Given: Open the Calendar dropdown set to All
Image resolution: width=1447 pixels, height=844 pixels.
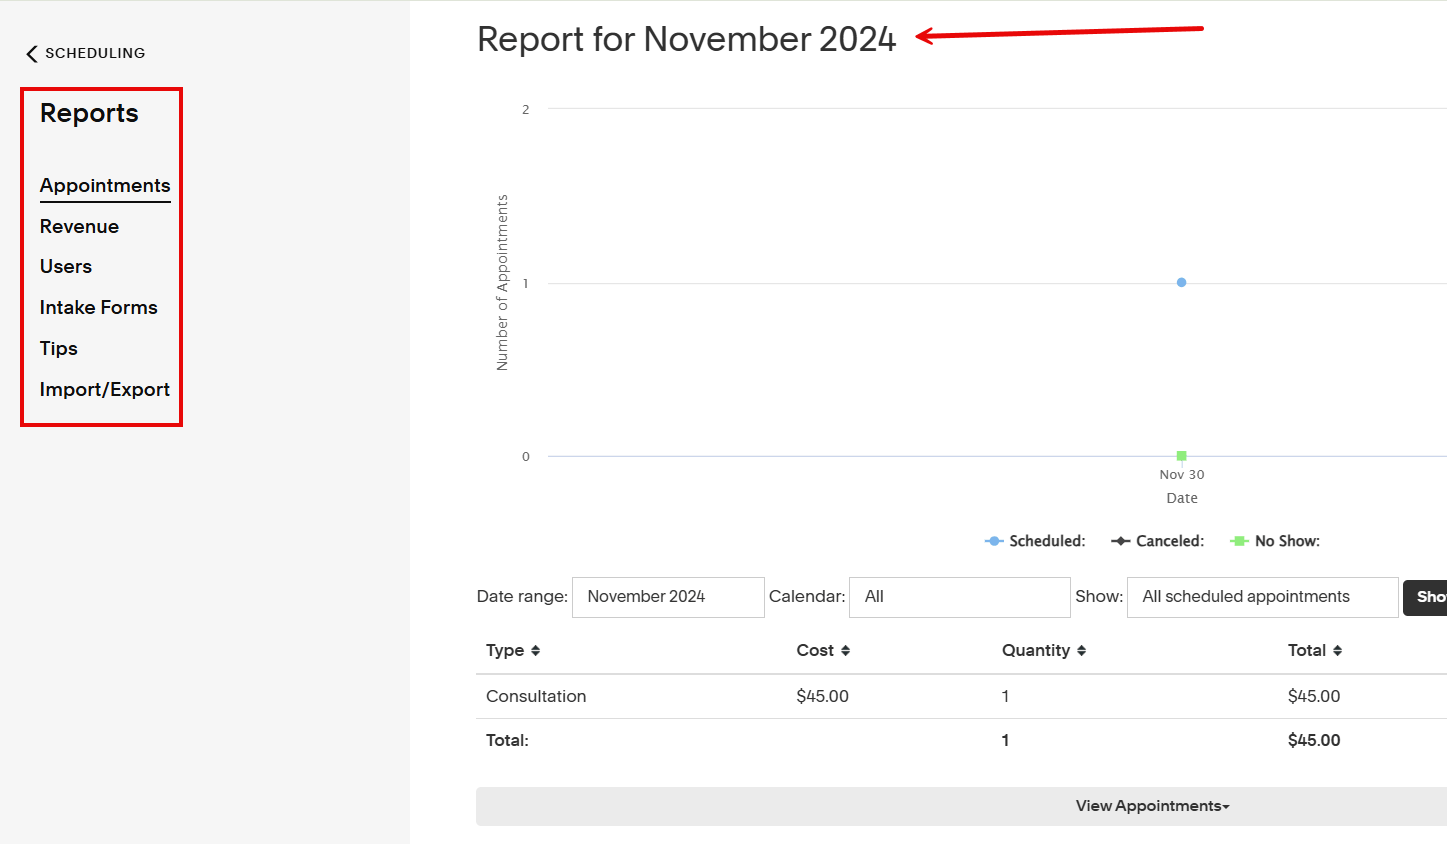Looking at the screenshot, I should coord(959,597).
